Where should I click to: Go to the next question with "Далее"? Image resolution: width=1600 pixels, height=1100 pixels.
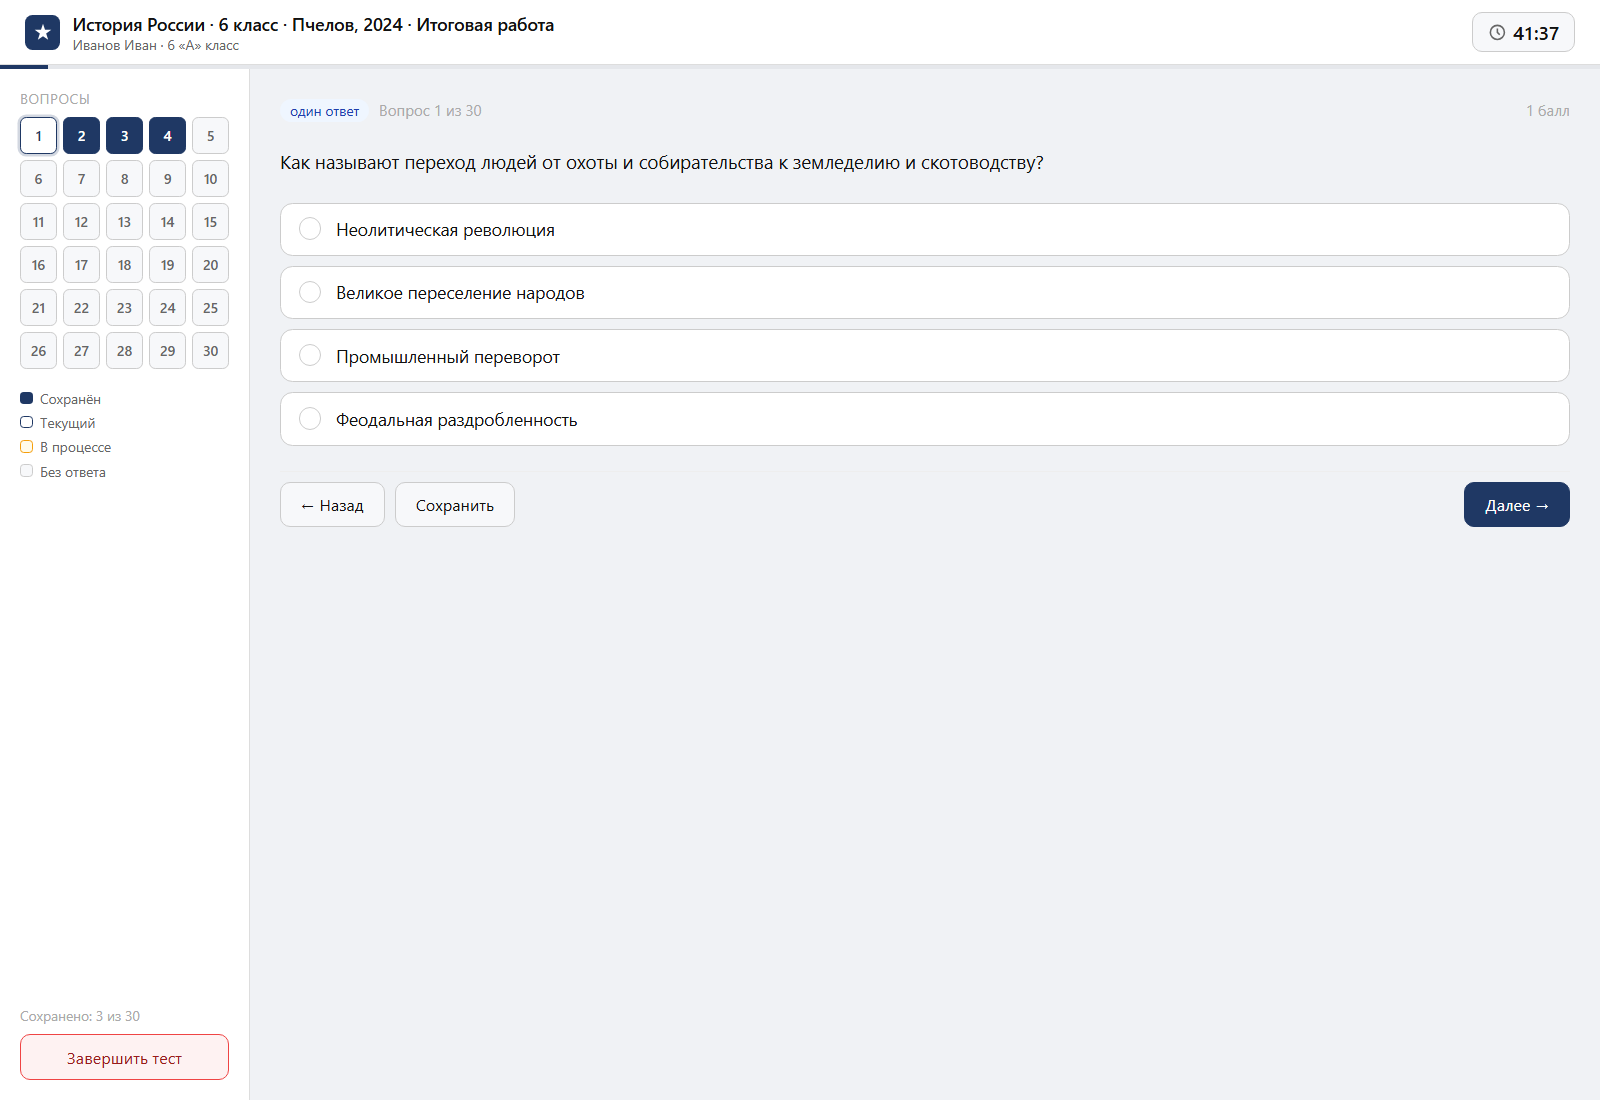click(x=1517, y=505)
